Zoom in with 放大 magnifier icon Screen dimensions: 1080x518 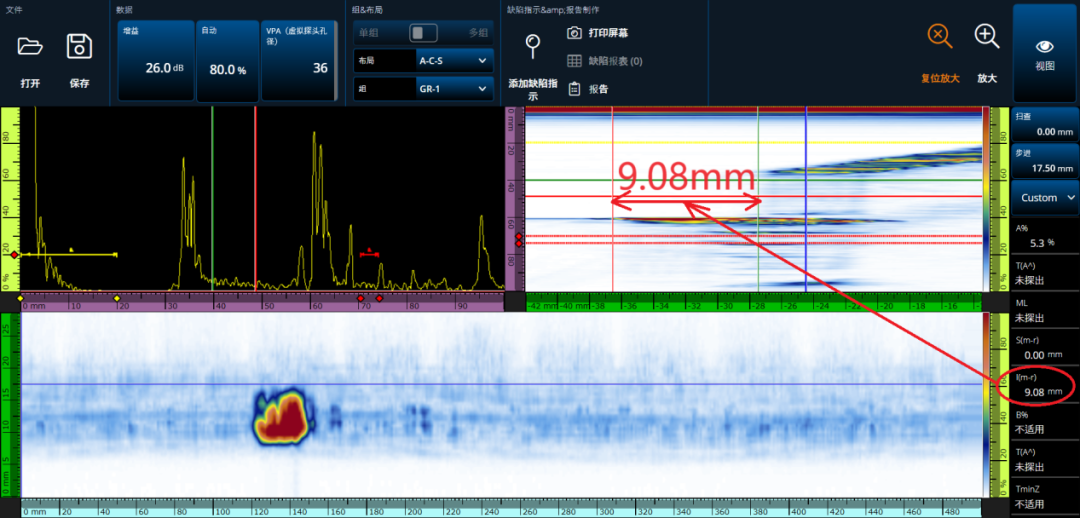point(987,37)
